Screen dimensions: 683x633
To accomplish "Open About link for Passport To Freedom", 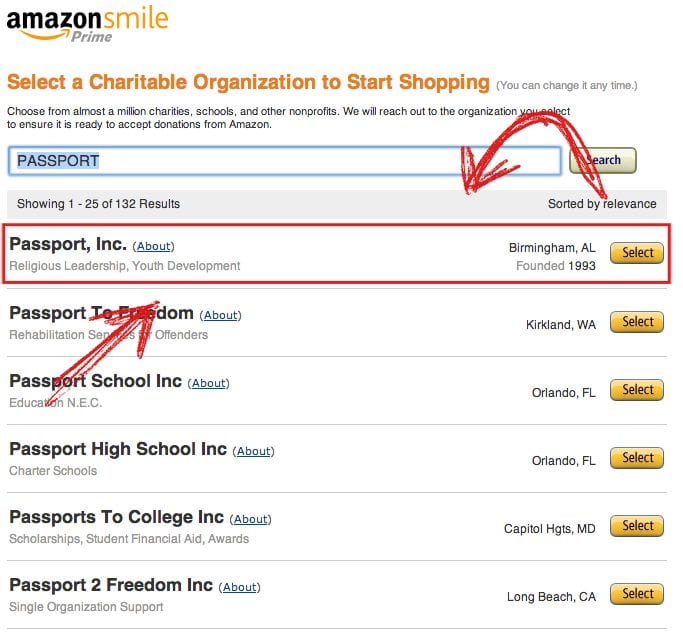I will pyautogui.click(x=220, y=315).
